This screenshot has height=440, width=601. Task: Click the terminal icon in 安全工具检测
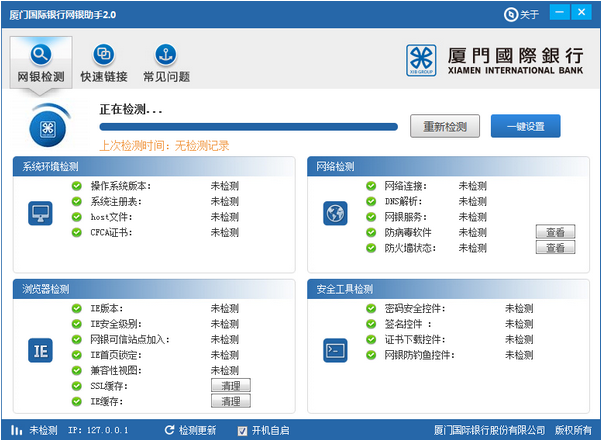pyautogui.click(x=335, y=350)
